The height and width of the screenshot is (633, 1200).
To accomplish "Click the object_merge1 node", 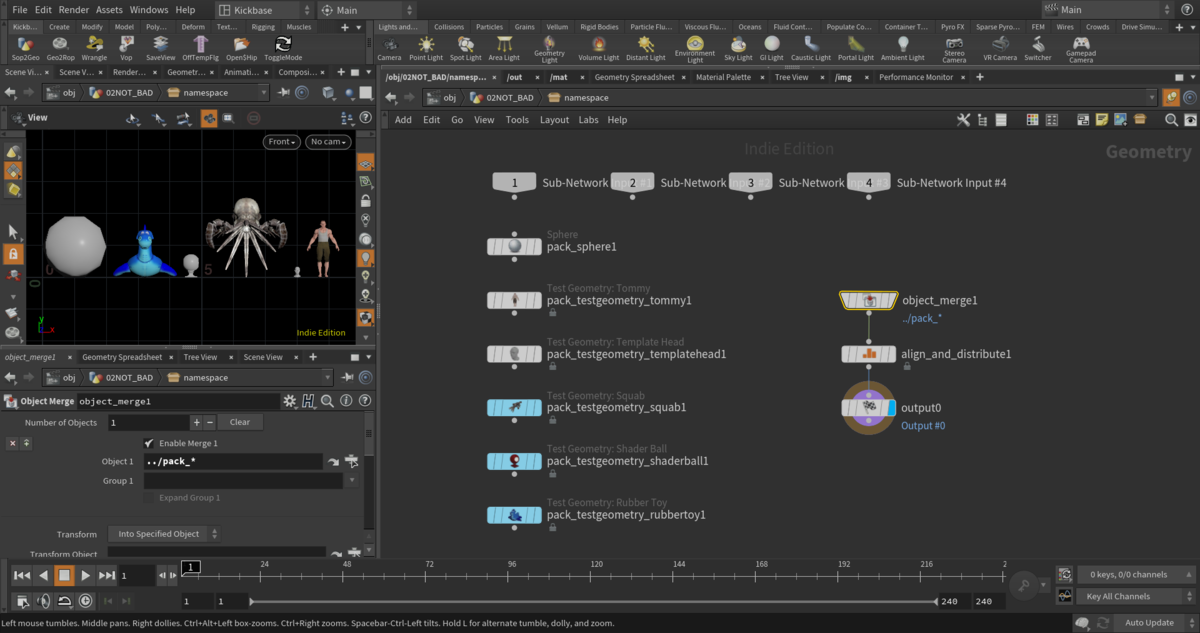I will coord(869,300).
